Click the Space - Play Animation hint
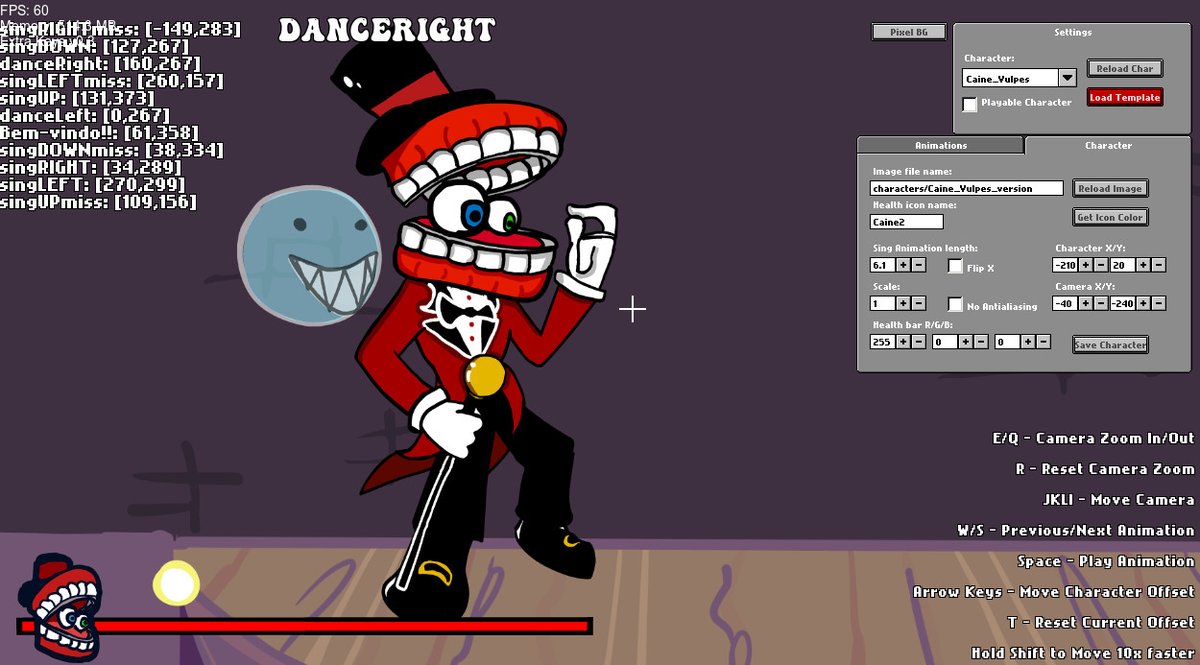1200x665 pixels. click(x=1106, y=561)
